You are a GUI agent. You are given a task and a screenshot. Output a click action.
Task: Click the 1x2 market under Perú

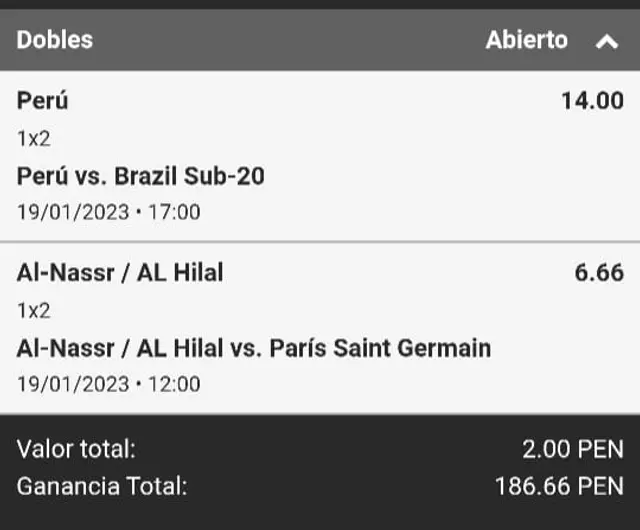[x=34, y=139]
